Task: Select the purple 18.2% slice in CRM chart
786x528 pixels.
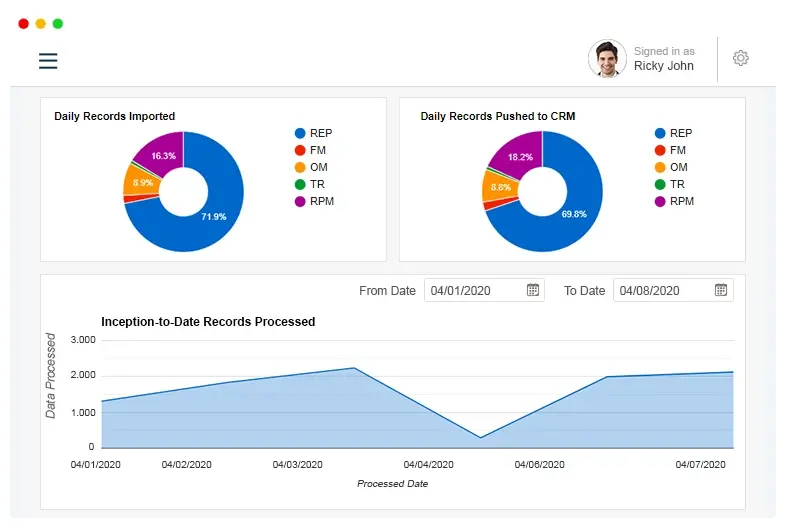Action: (518, 153)
